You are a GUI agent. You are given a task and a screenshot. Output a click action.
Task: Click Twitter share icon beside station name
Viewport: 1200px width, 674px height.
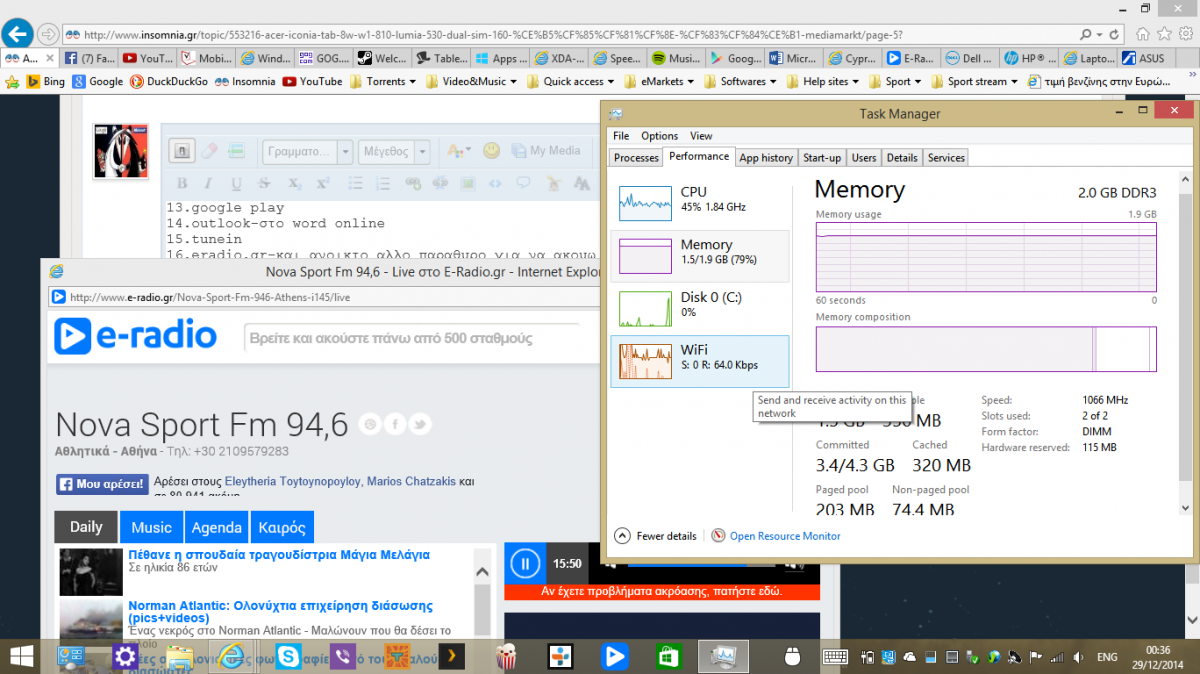[x=420, y=425]
